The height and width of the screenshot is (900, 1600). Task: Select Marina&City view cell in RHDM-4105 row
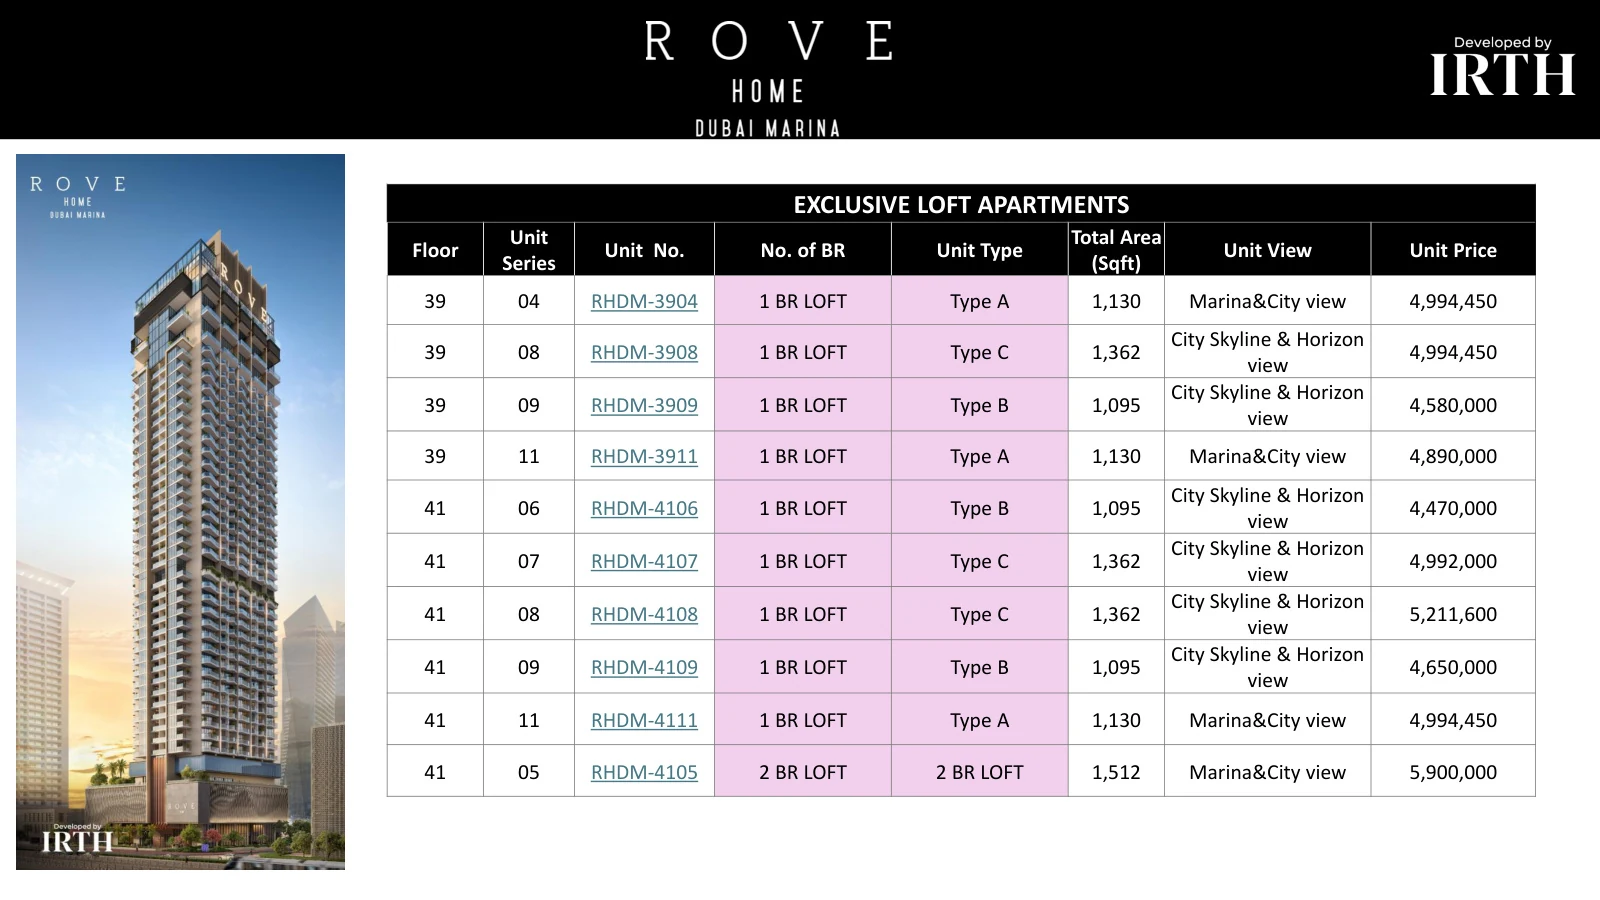click(1267, 772)
